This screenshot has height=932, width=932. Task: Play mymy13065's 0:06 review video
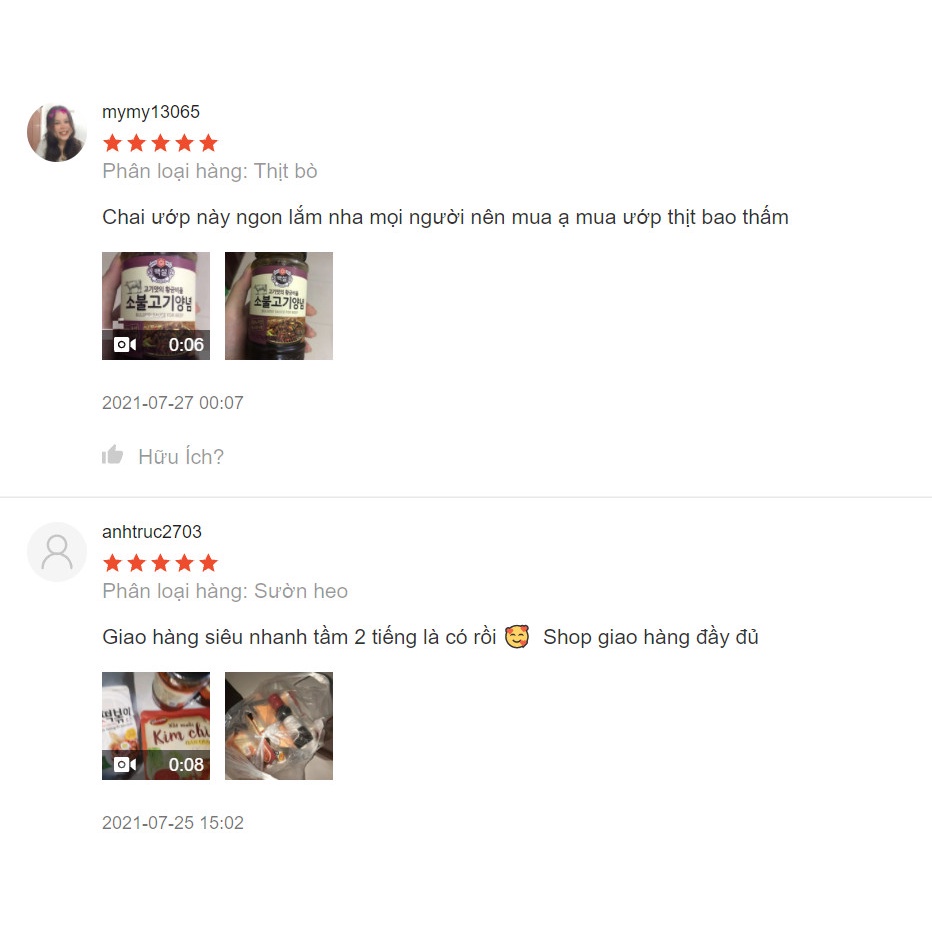tap(156, 306)
